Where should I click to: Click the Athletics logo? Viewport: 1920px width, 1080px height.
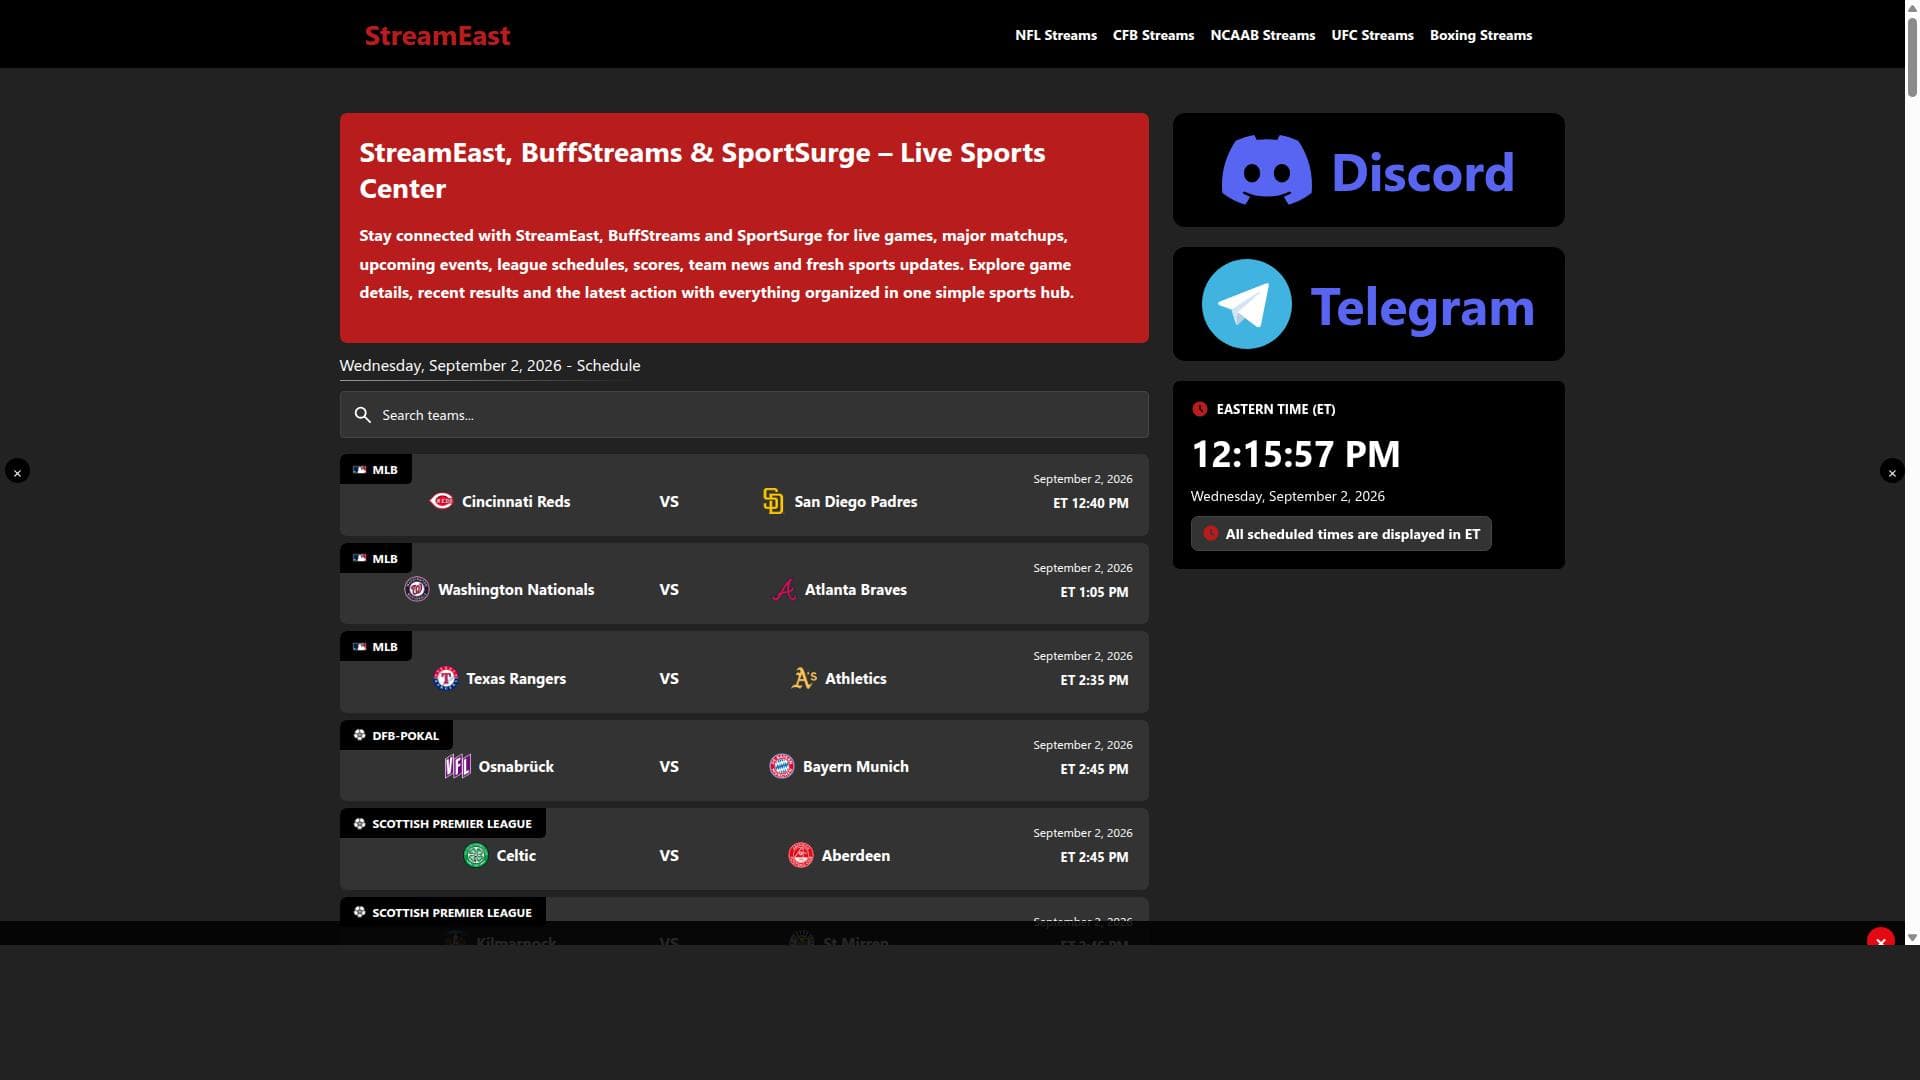point(804,678)
